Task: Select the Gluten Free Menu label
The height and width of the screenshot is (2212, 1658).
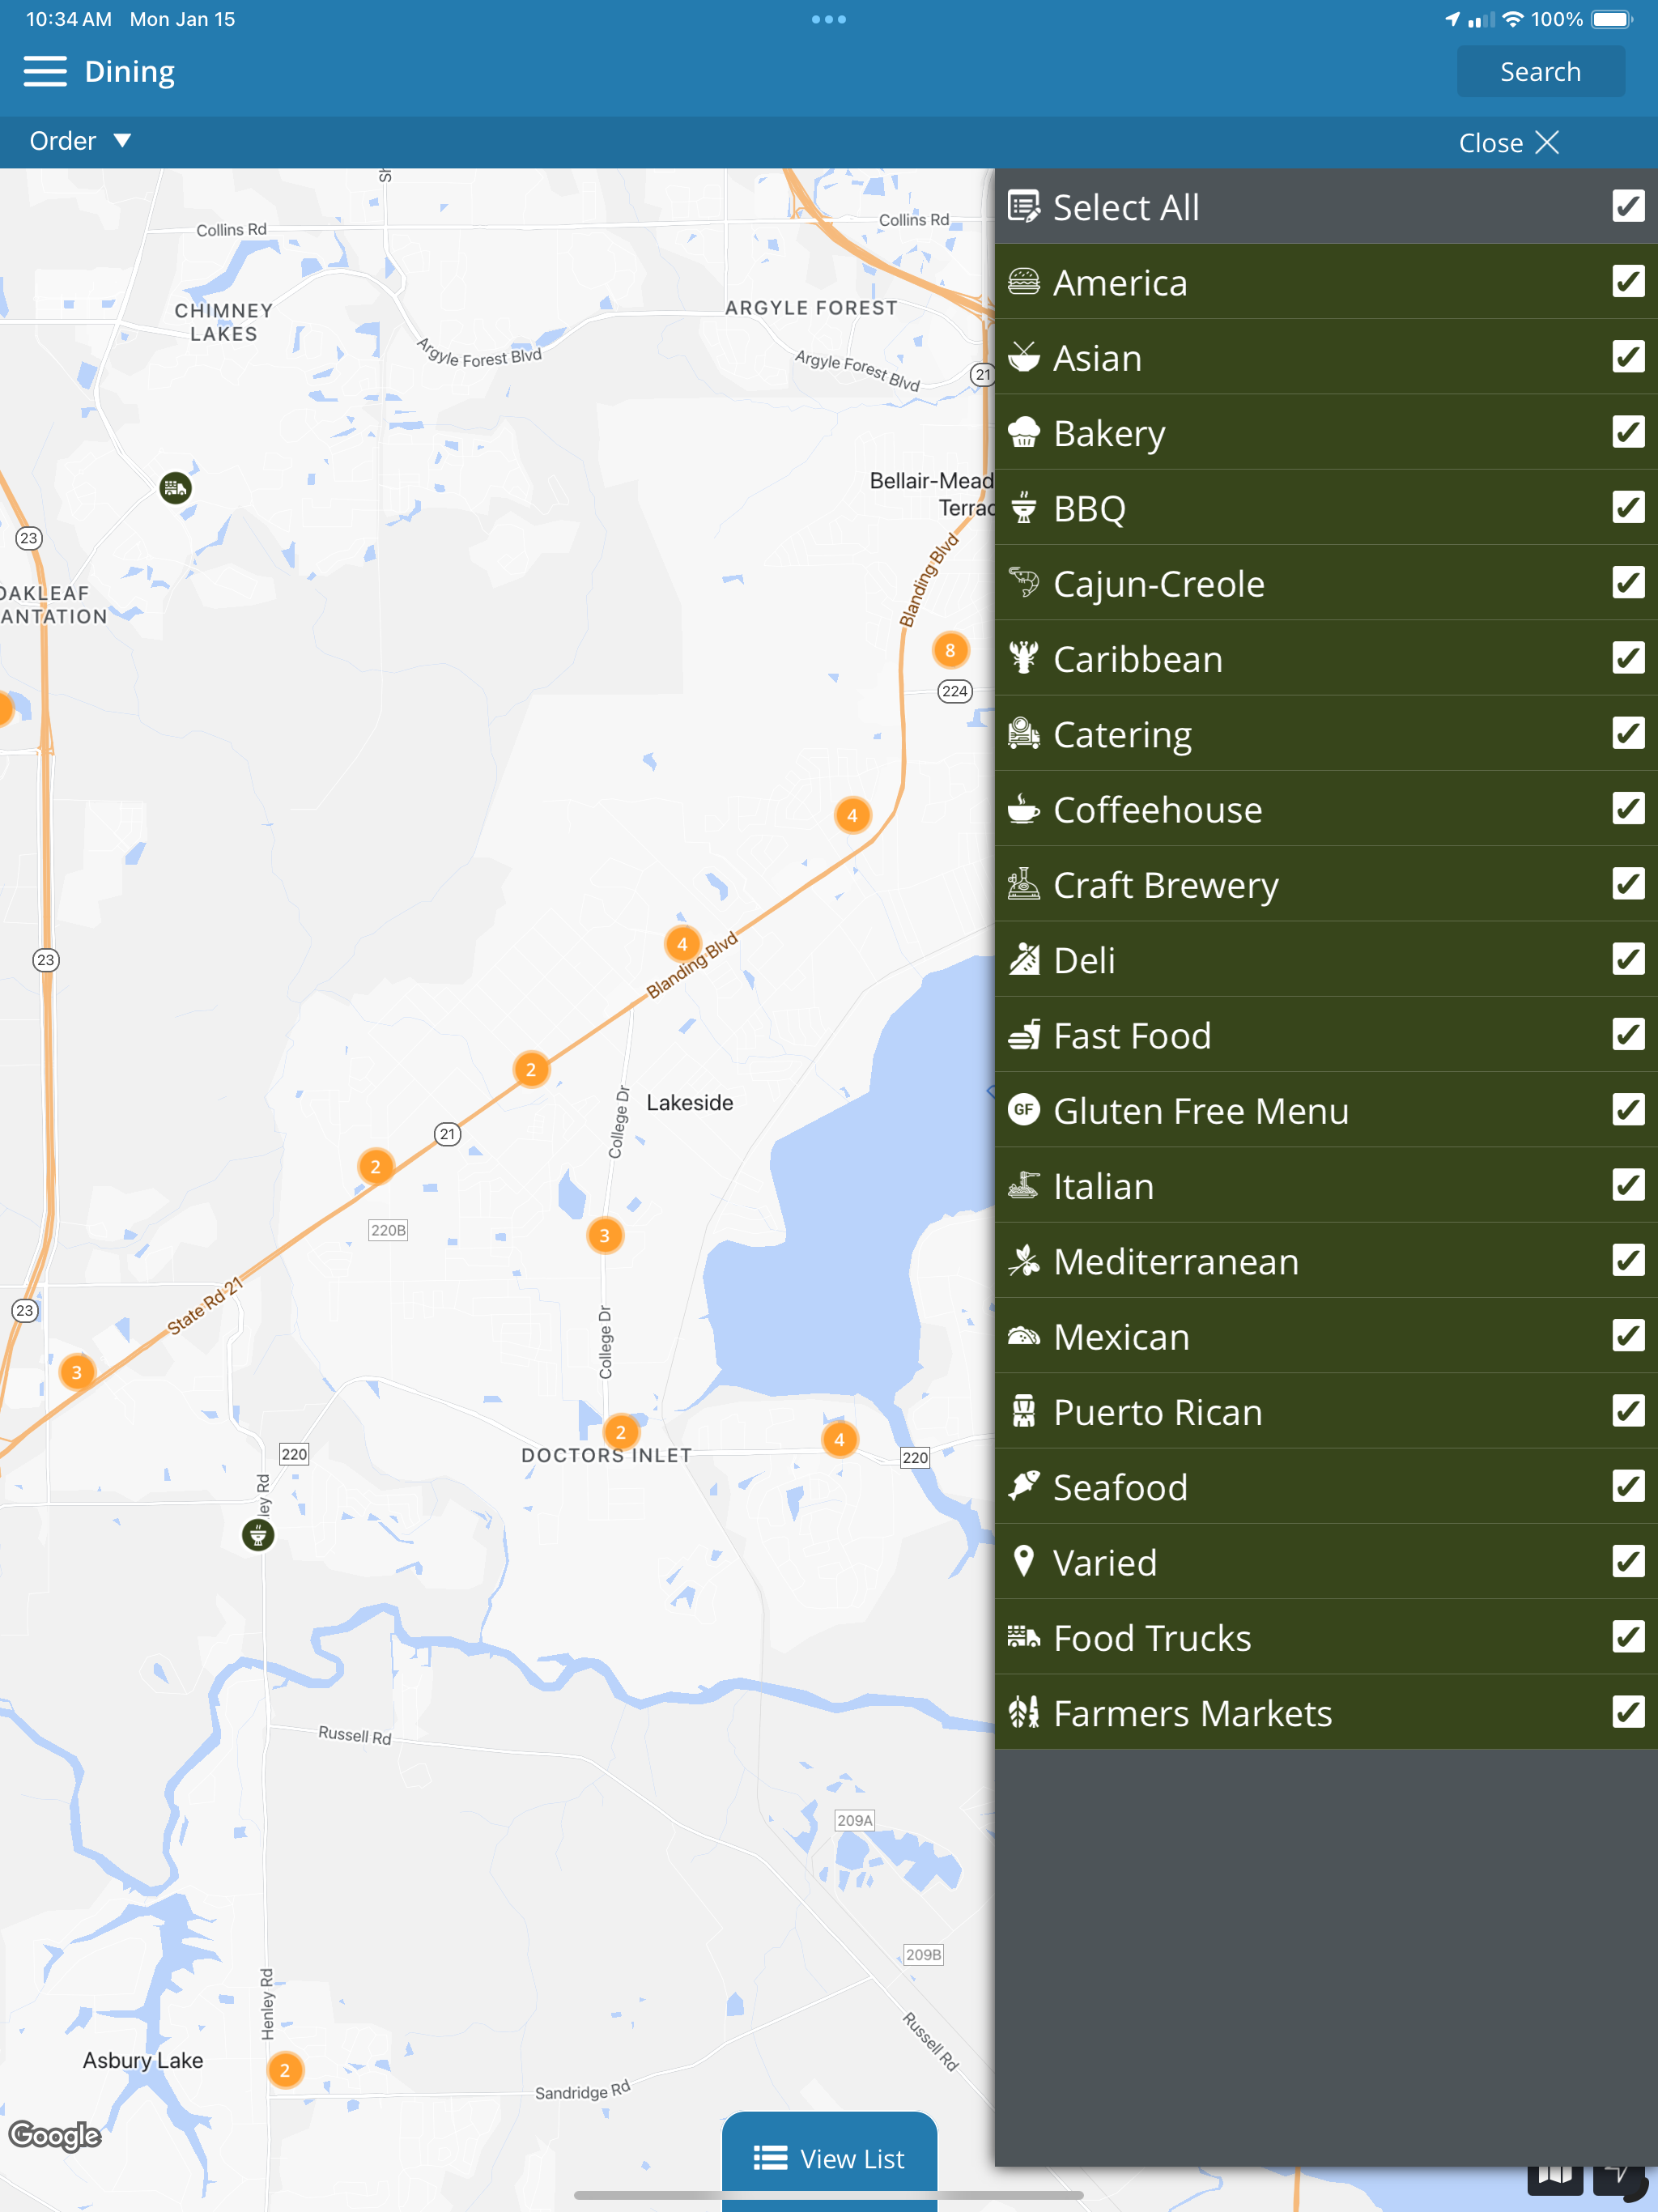Action: (x=1201, y=1111)
